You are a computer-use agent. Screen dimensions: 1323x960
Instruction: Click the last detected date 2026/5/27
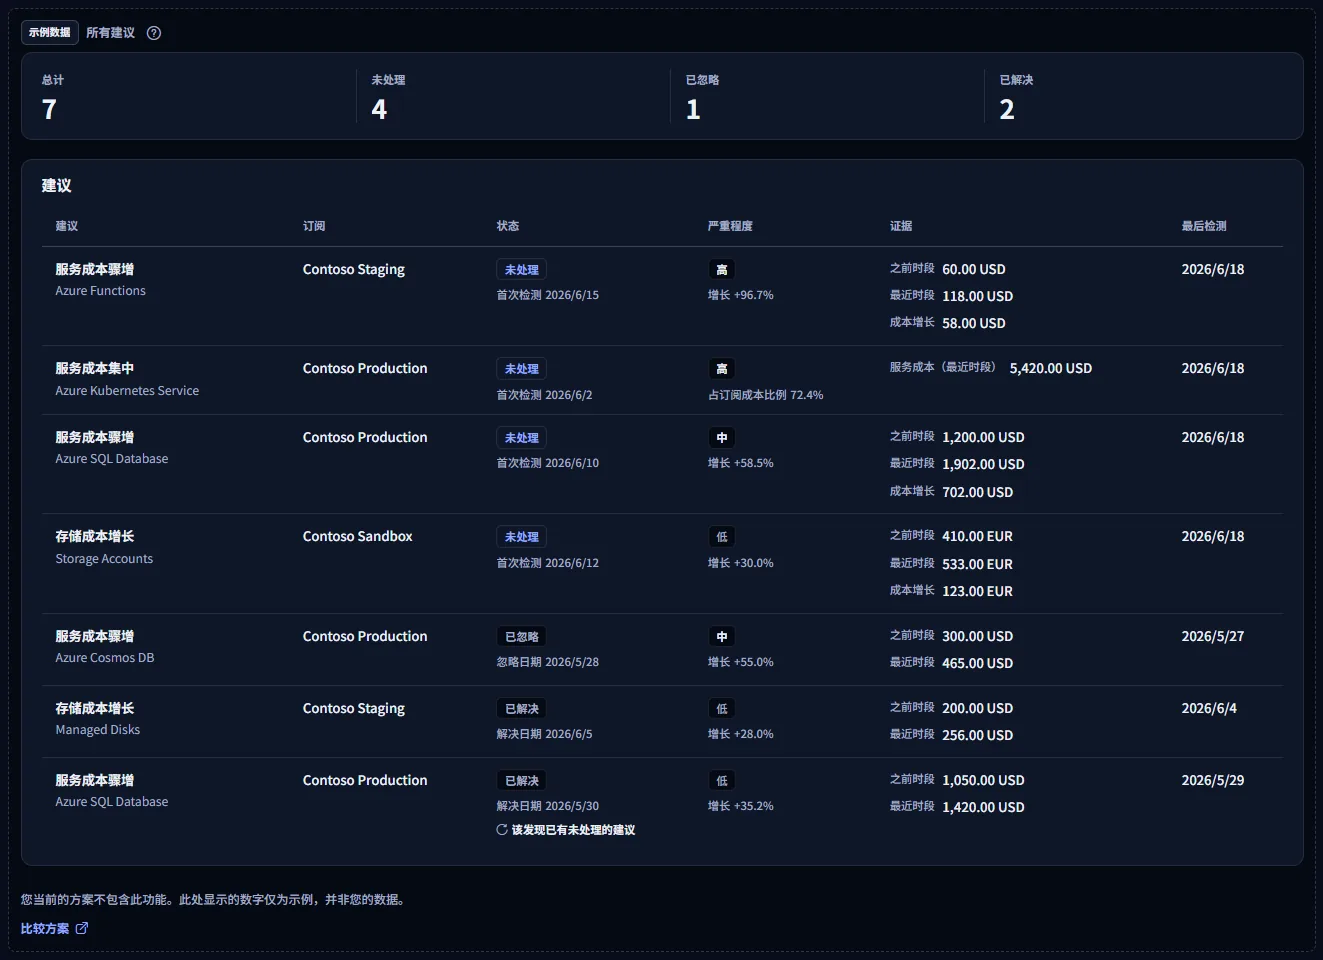coord(1213,636)
